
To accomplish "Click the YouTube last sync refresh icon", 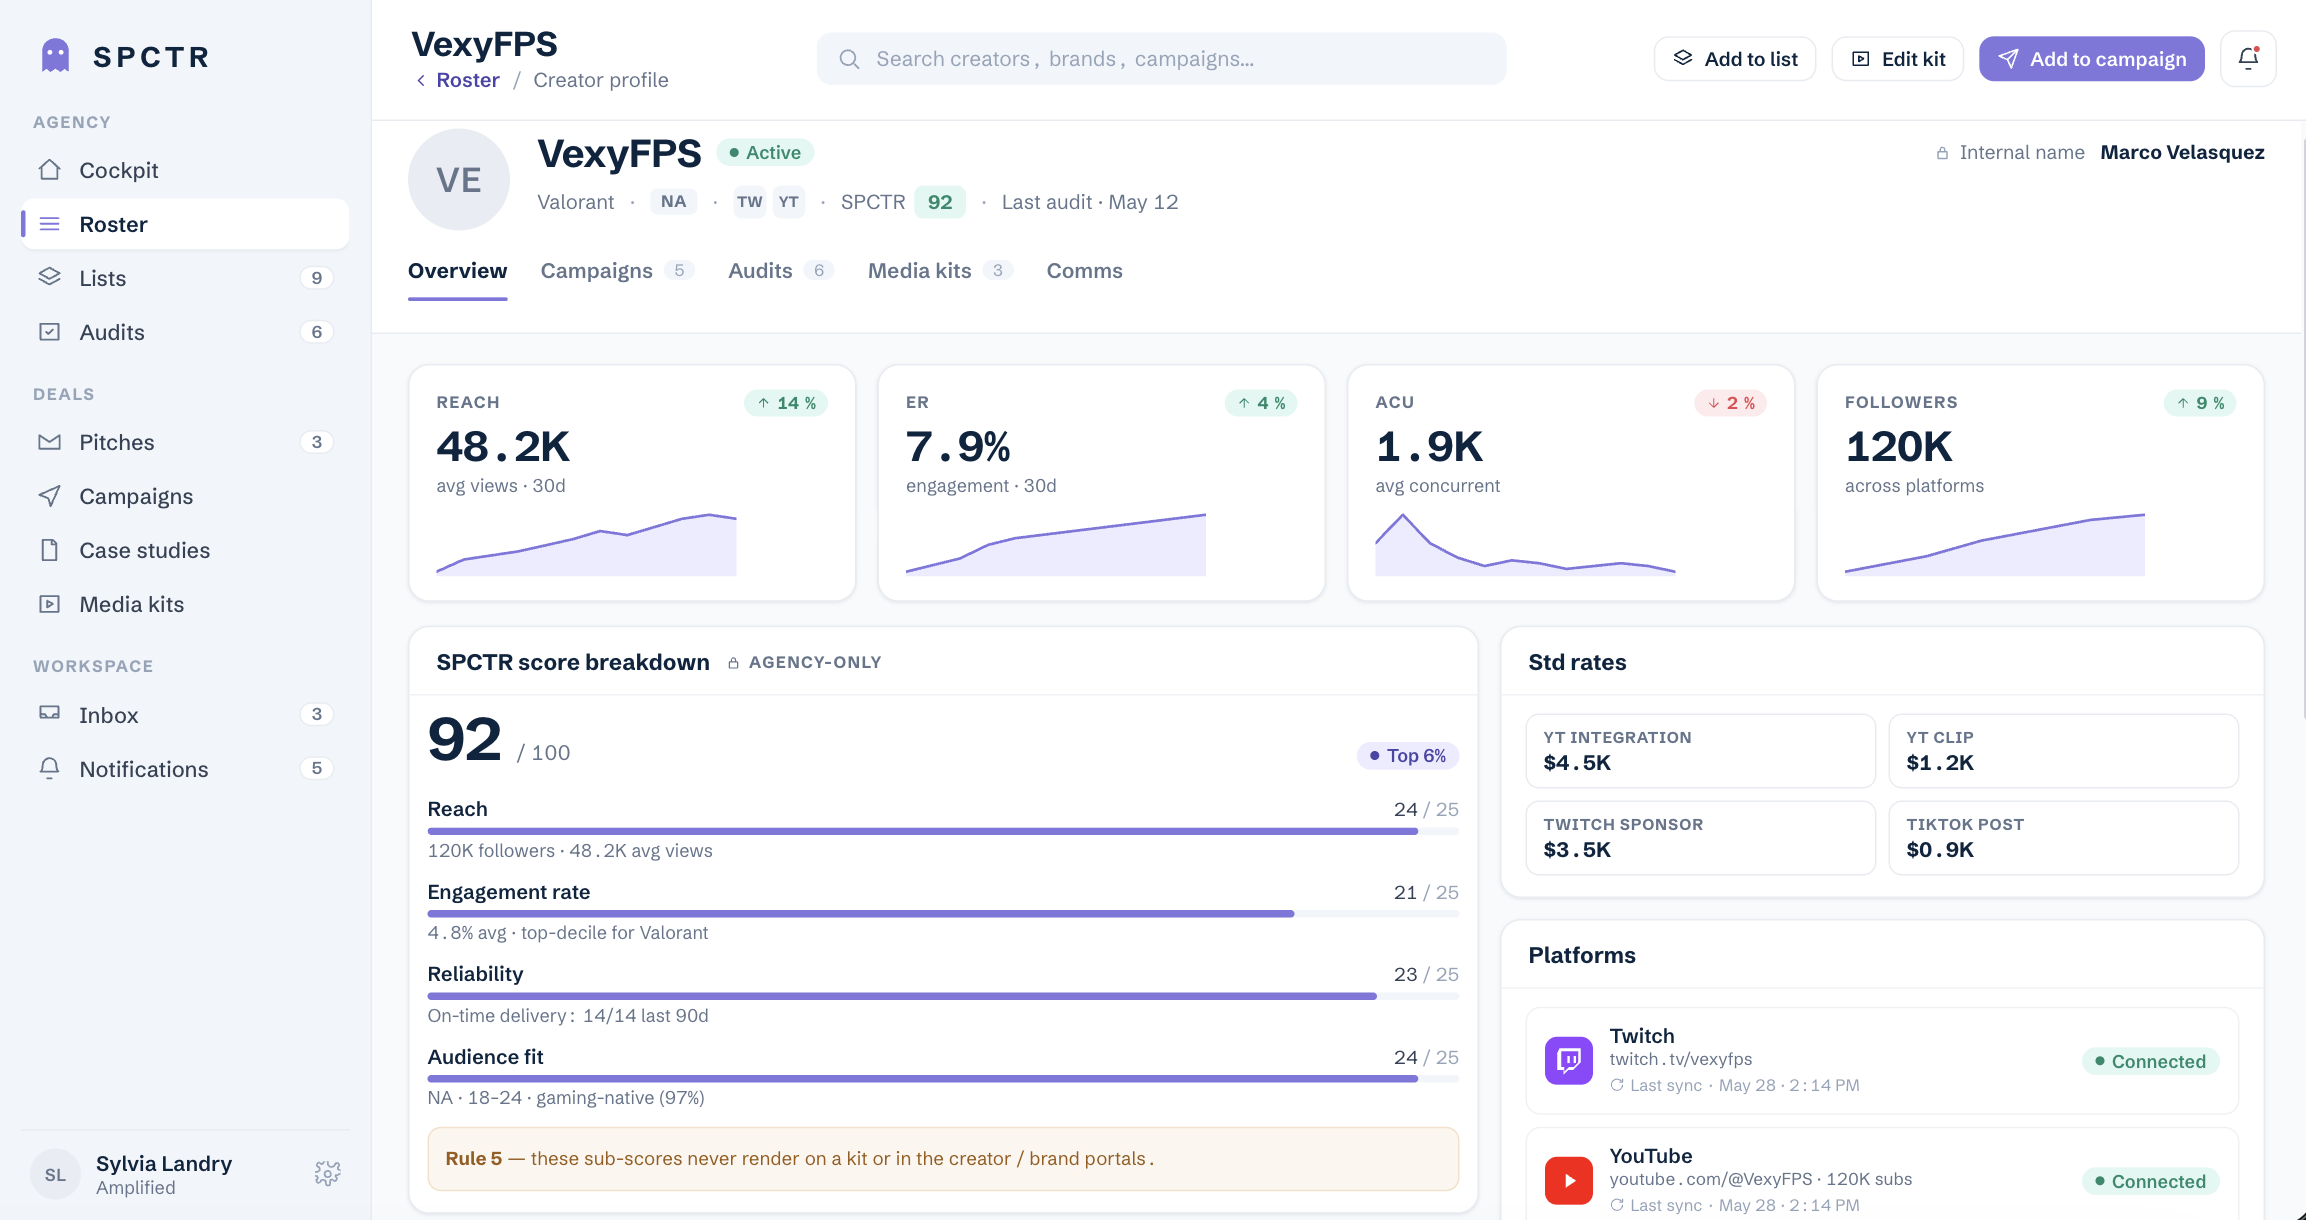I will tap(1617, 1205).
